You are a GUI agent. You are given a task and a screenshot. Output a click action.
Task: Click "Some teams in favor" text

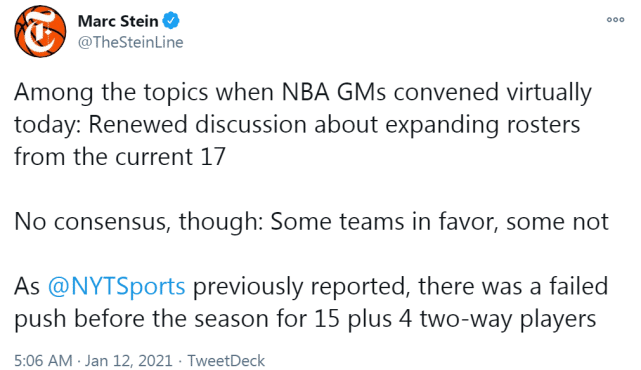coord(384,222)
